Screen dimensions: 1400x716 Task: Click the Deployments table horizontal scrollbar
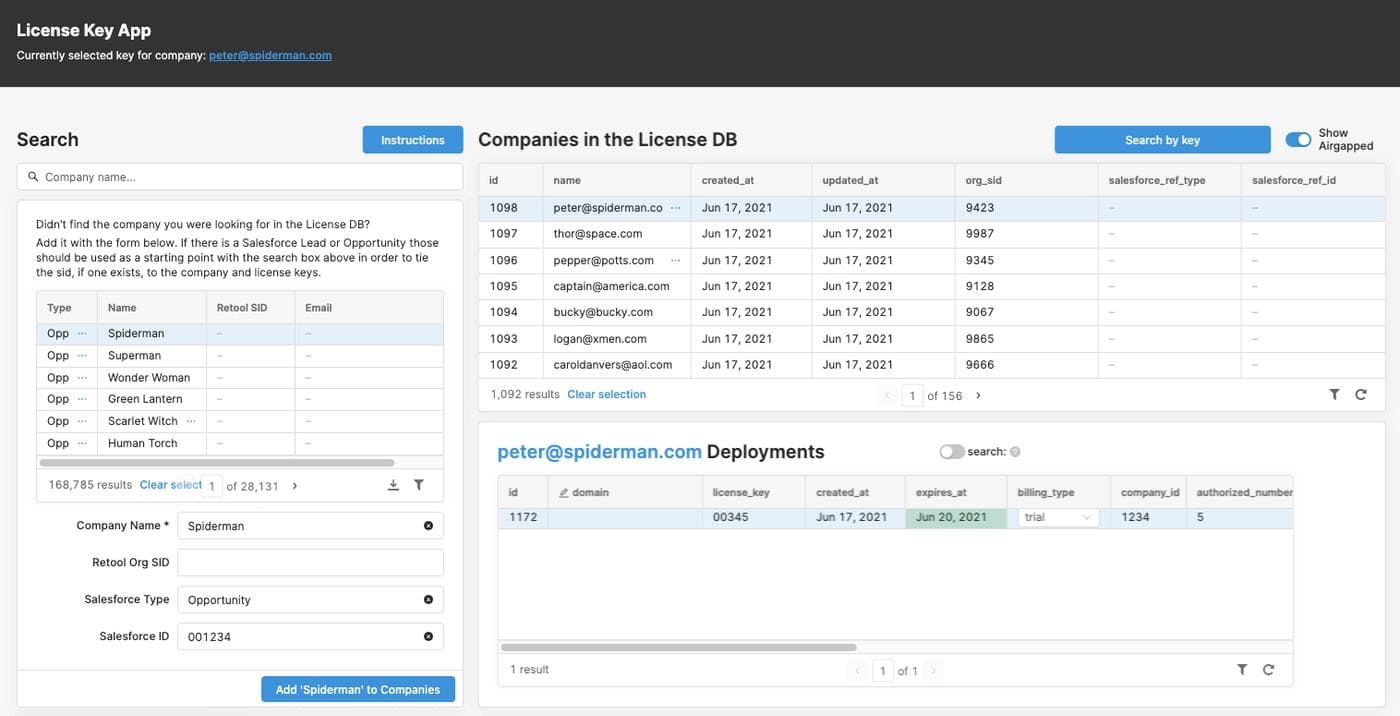(x=678, y=648)
